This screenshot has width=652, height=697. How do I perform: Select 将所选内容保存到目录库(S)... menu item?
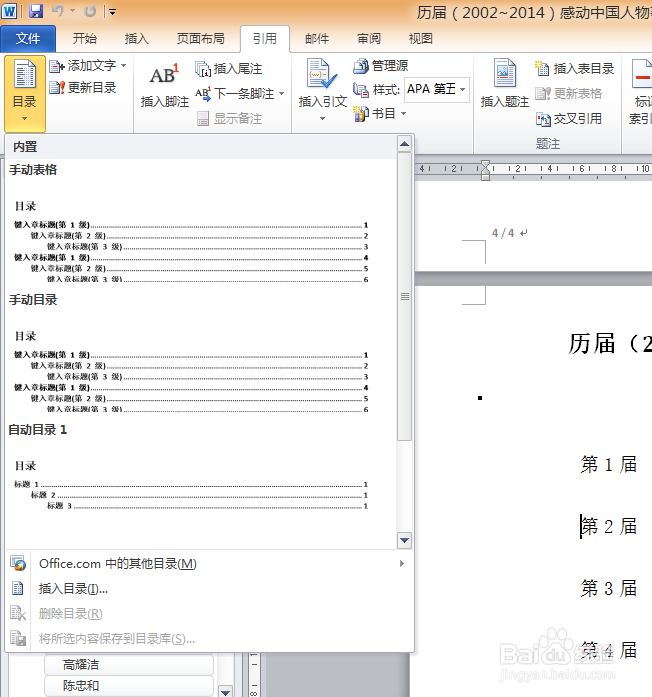pos(209,639)
